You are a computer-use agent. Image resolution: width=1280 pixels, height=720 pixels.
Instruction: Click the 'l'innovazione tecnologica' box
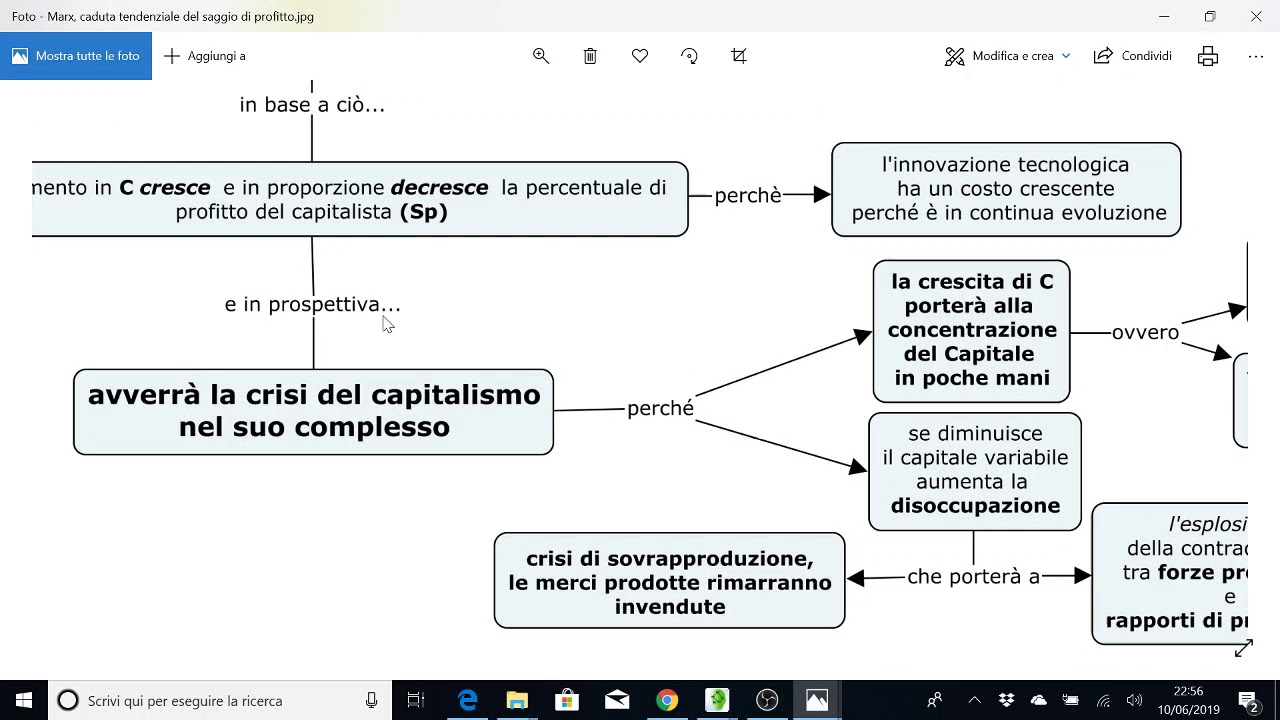click(x=1006, y=189)
